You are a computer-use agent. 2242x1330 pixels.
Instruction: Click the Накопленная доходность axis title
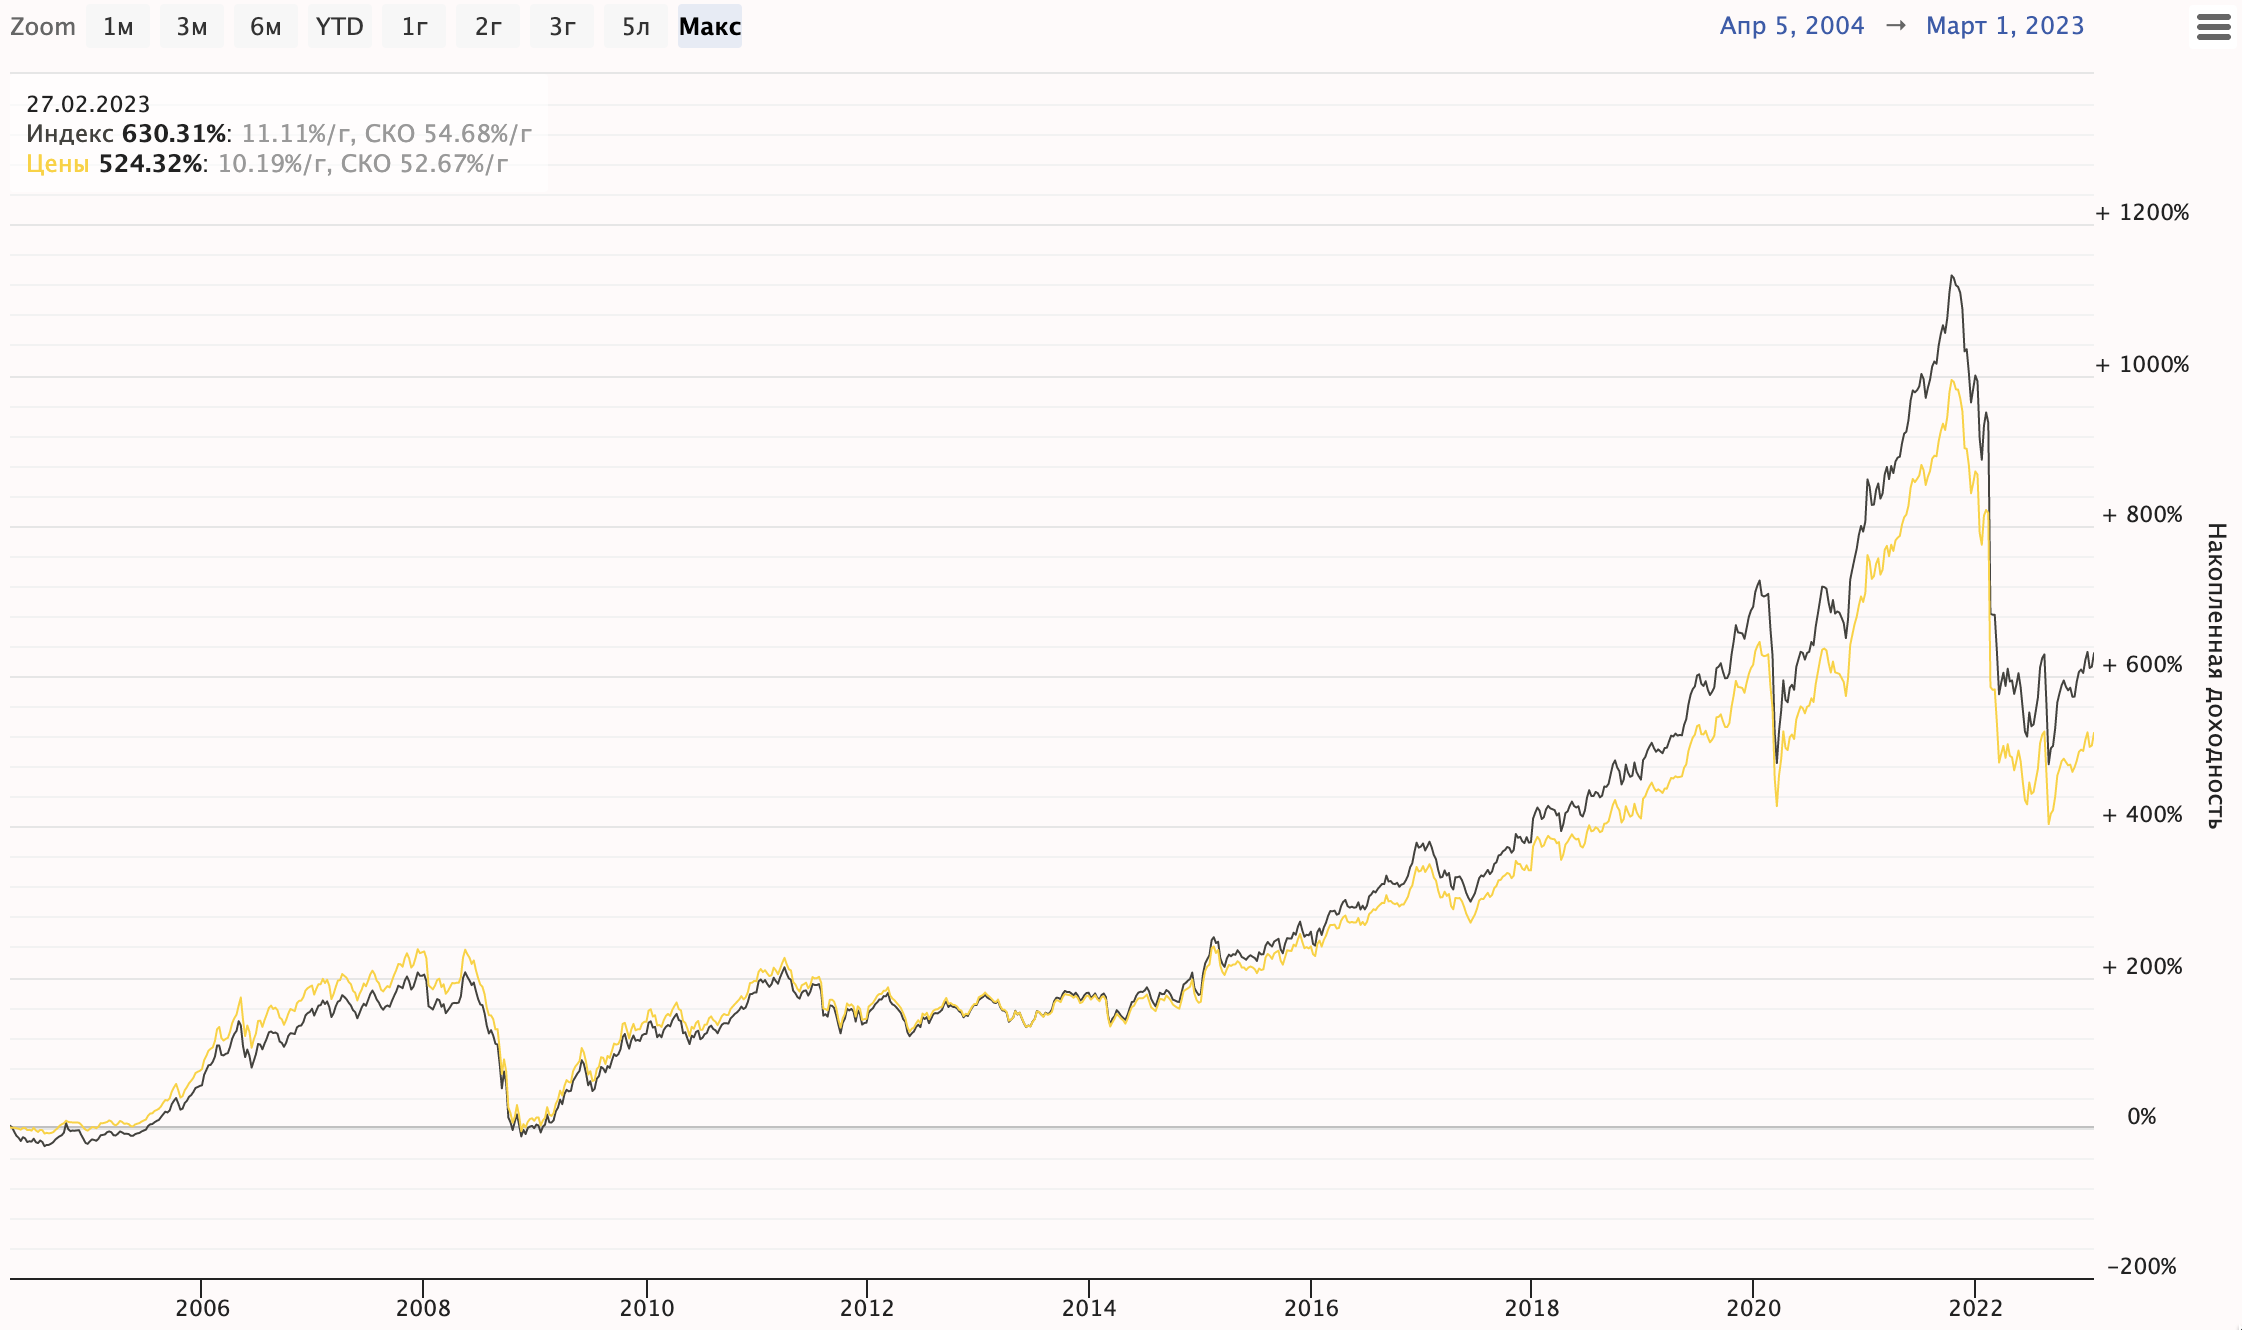click(x=2216, y=675)
